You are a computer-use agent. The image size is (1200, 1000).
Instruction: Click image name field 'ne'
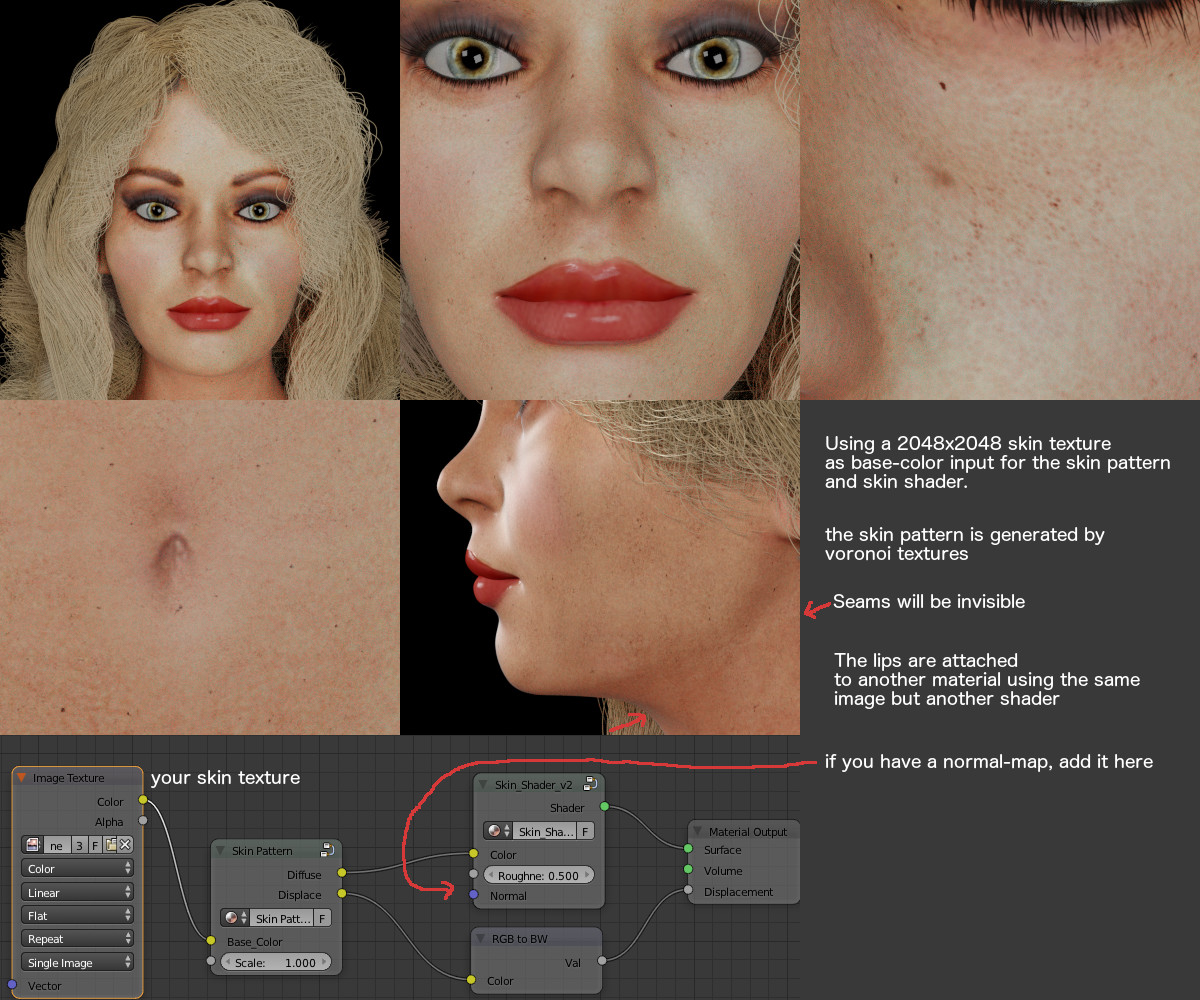[57, 845]
